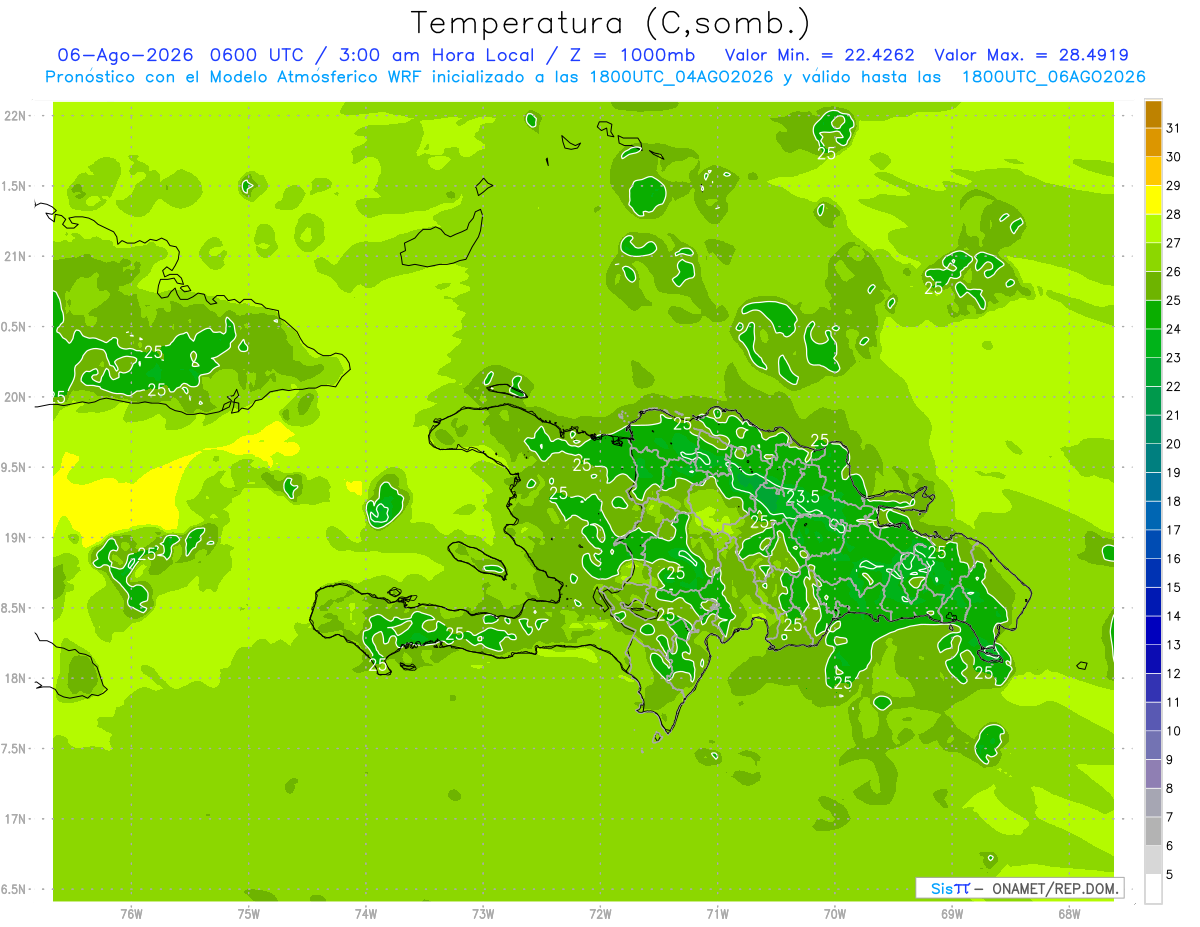Image resolution: width=1200 pixels, height=927 pixels.
Task: Click the orange color bar segment above 31
Action: click(x=1153, y=114)
